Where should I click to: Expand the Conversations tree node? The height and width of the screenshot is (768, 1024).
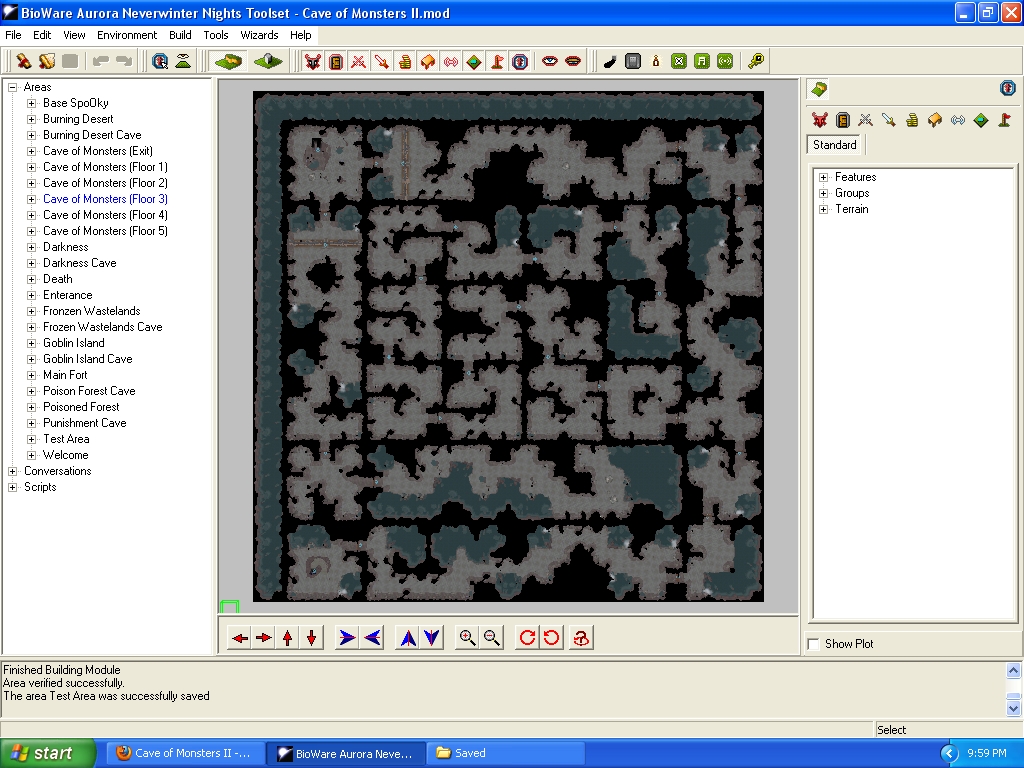13,471
